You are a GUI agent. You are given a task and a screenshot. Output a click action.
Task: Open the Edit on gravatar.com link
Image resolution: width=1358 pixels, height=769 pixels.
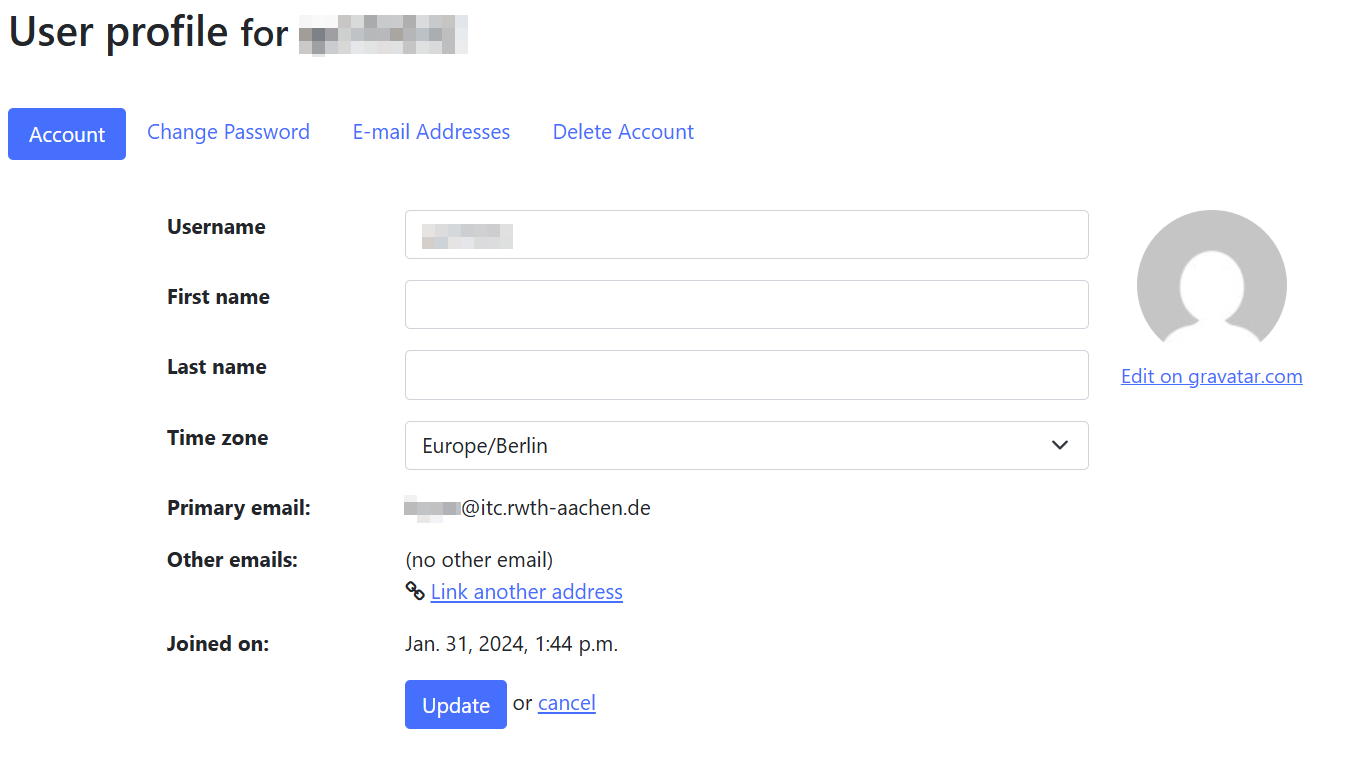(1211, 375)
